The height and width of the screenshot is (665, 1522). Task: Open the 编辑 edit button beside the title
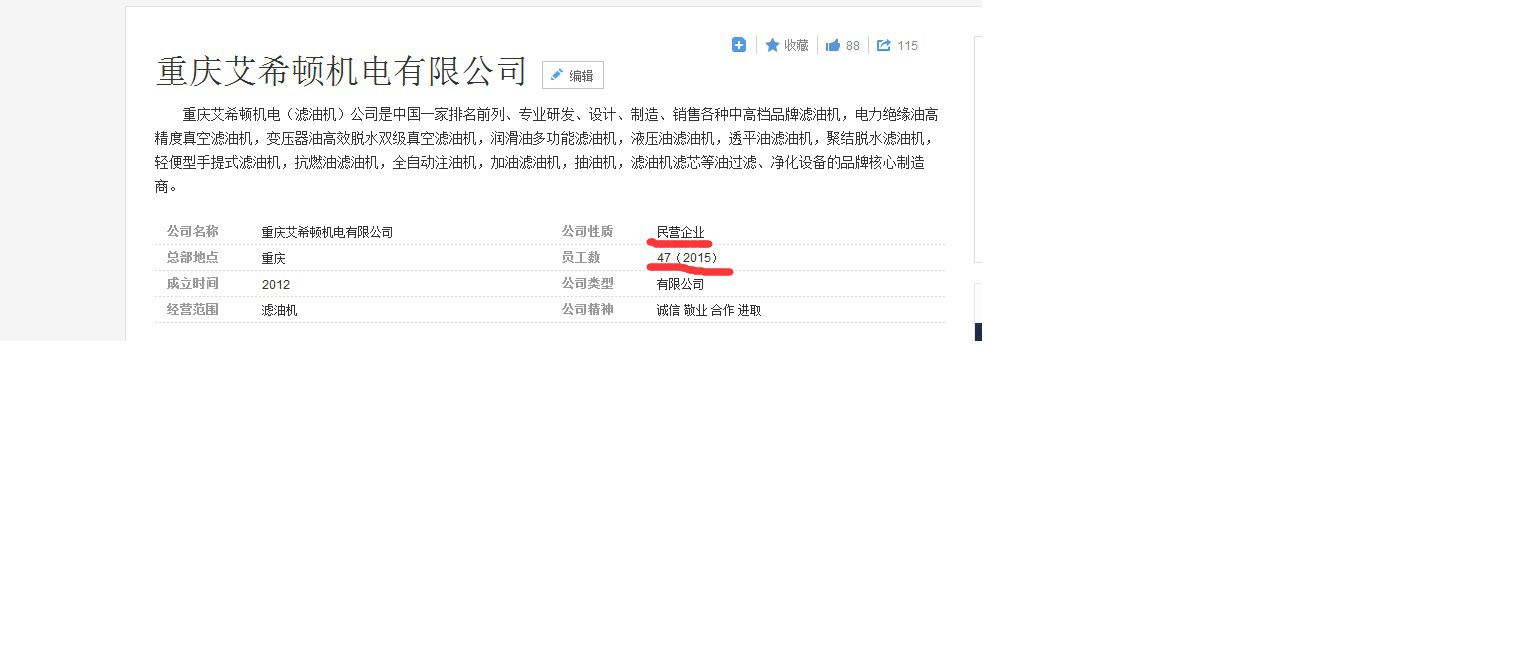point(573,75)
